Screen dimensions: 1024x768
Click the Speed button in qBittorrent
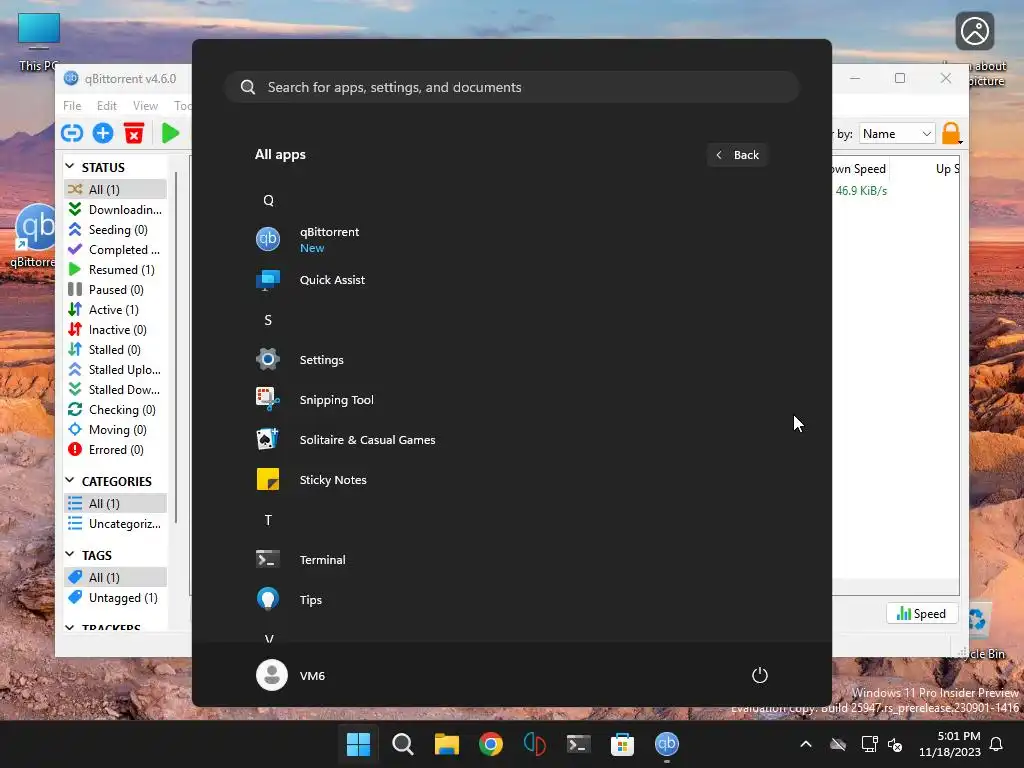point(921,614)
